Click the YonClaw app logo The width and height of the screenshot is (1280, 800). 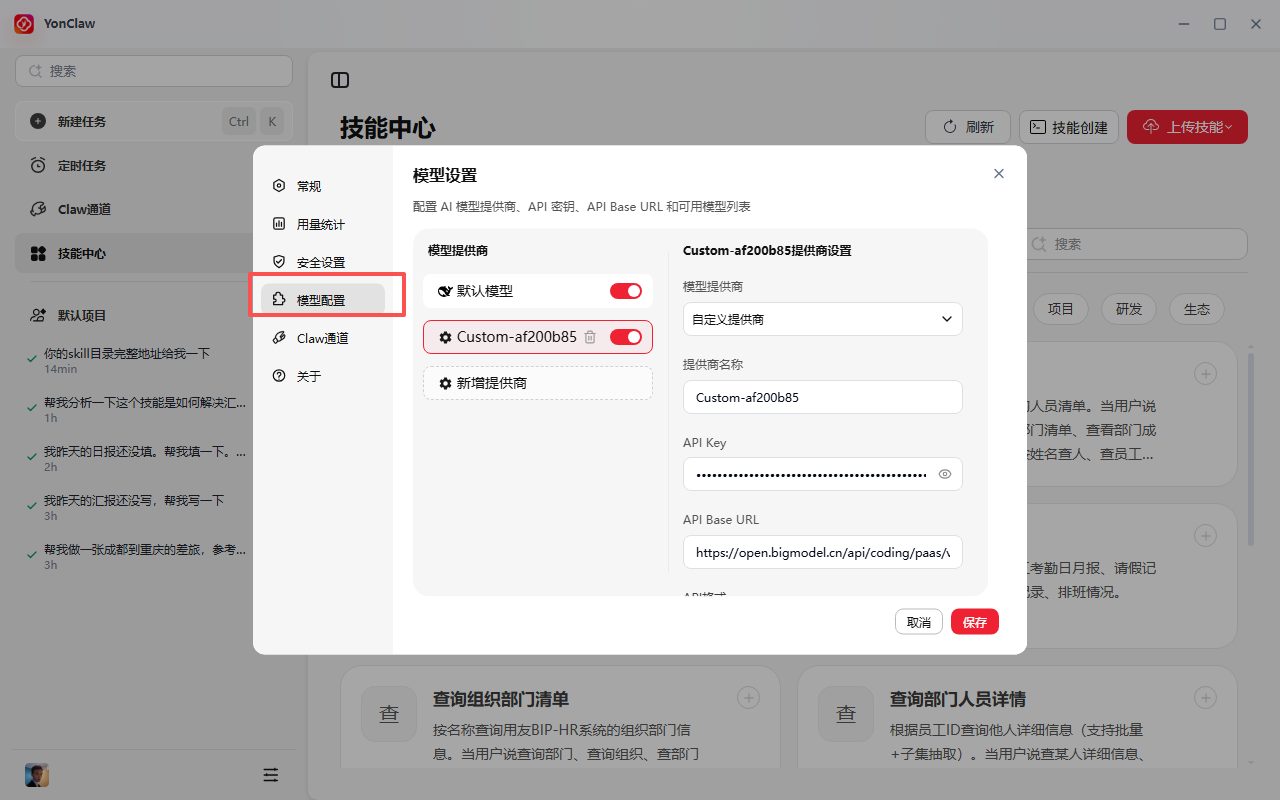pyautogui.click(x=24, y=23)
